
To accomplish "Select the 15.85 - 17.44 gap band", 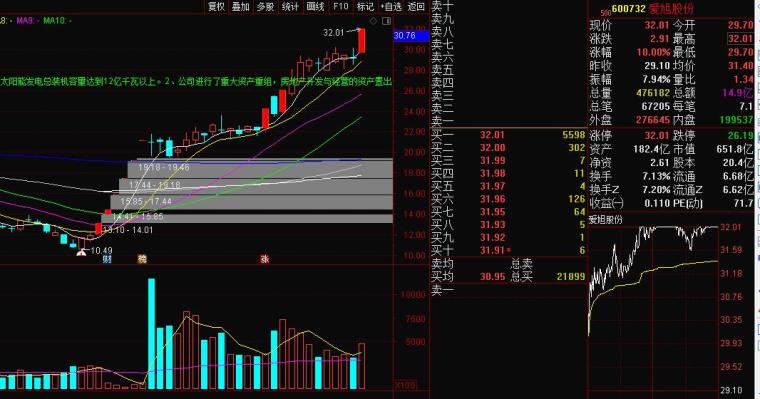I will point(252,201).
